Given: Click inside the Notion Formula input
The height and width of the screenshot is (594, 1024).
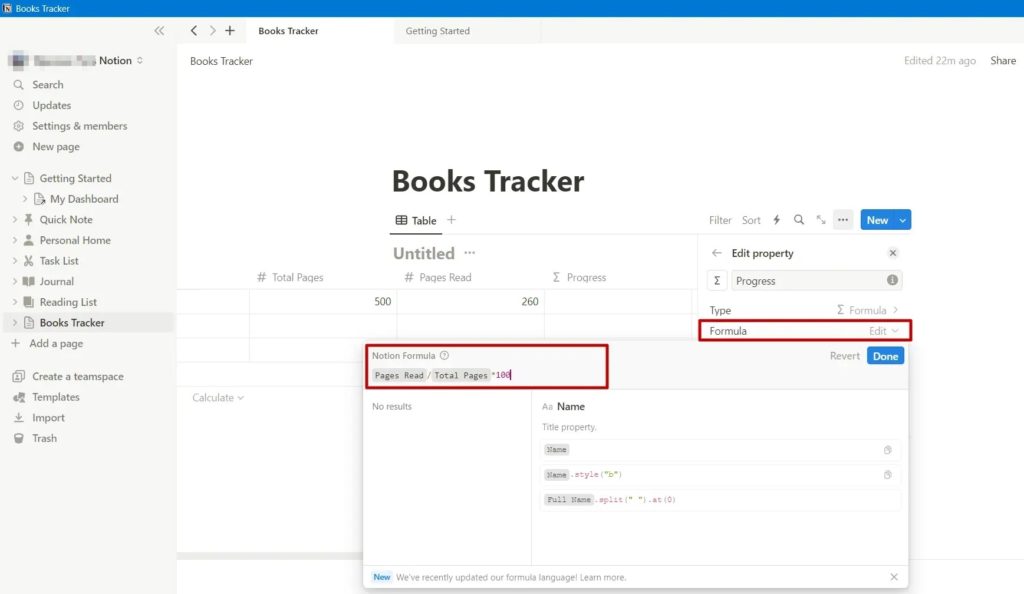Looking at the screenshot, I should point(487,375).
